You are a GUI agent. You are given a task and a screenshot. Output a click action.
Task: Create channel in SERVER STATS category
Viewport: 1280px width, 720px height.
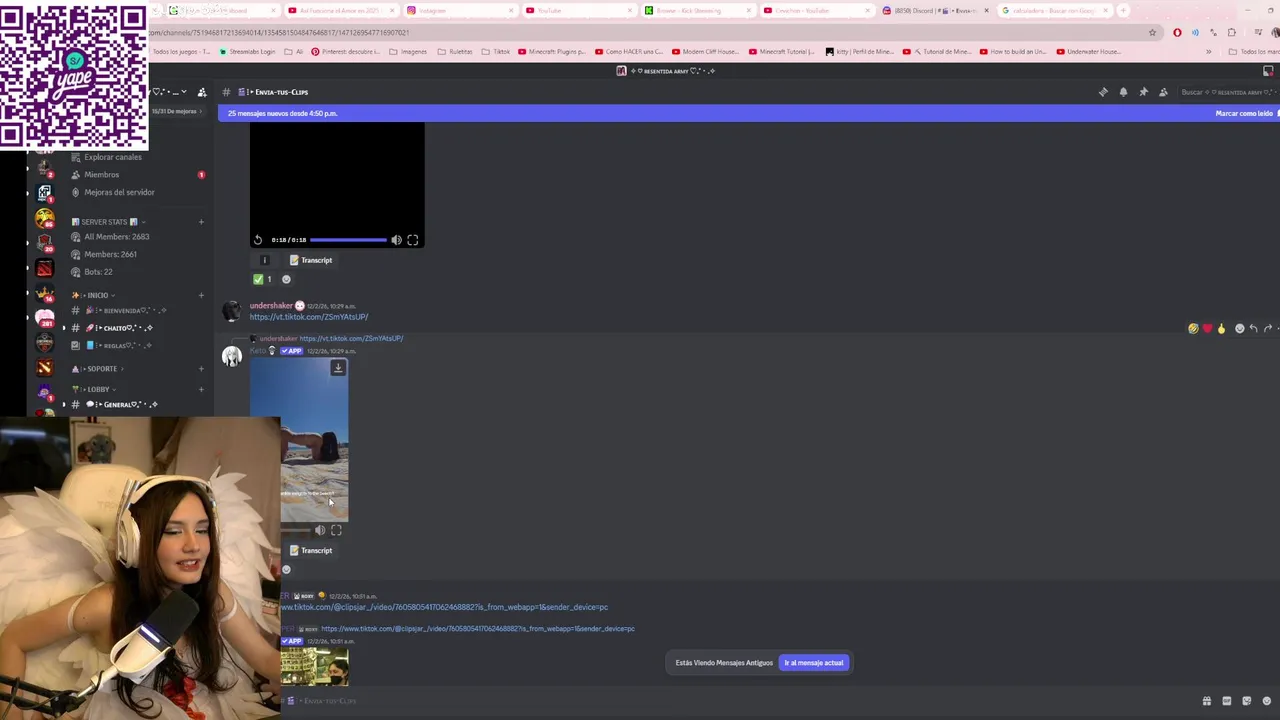click(201, 222)
